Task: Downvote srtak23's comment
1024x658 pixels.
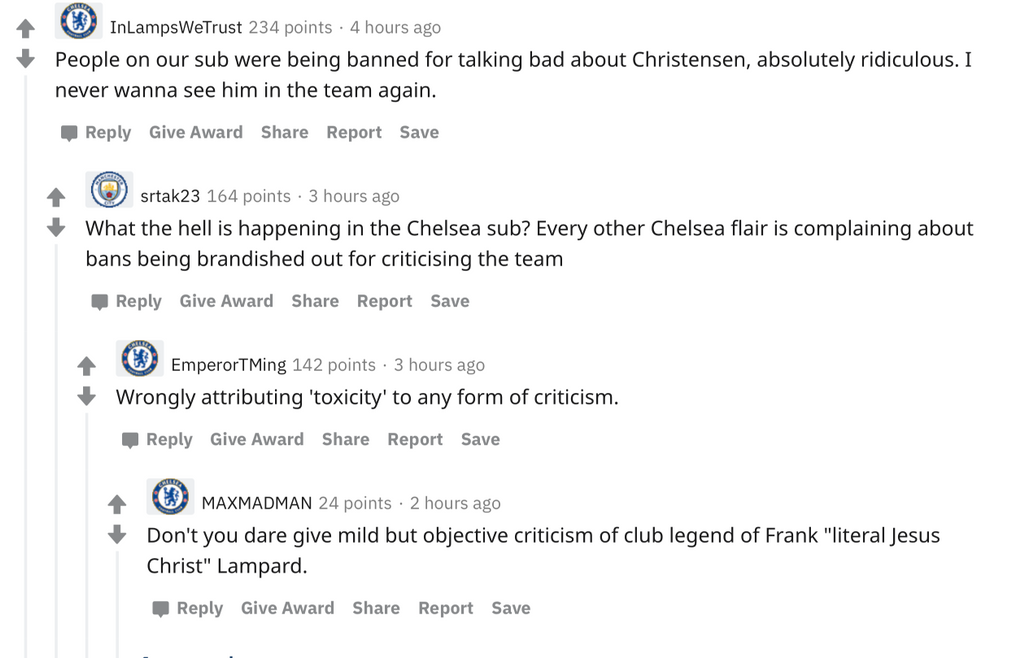Action: [56, 228]
